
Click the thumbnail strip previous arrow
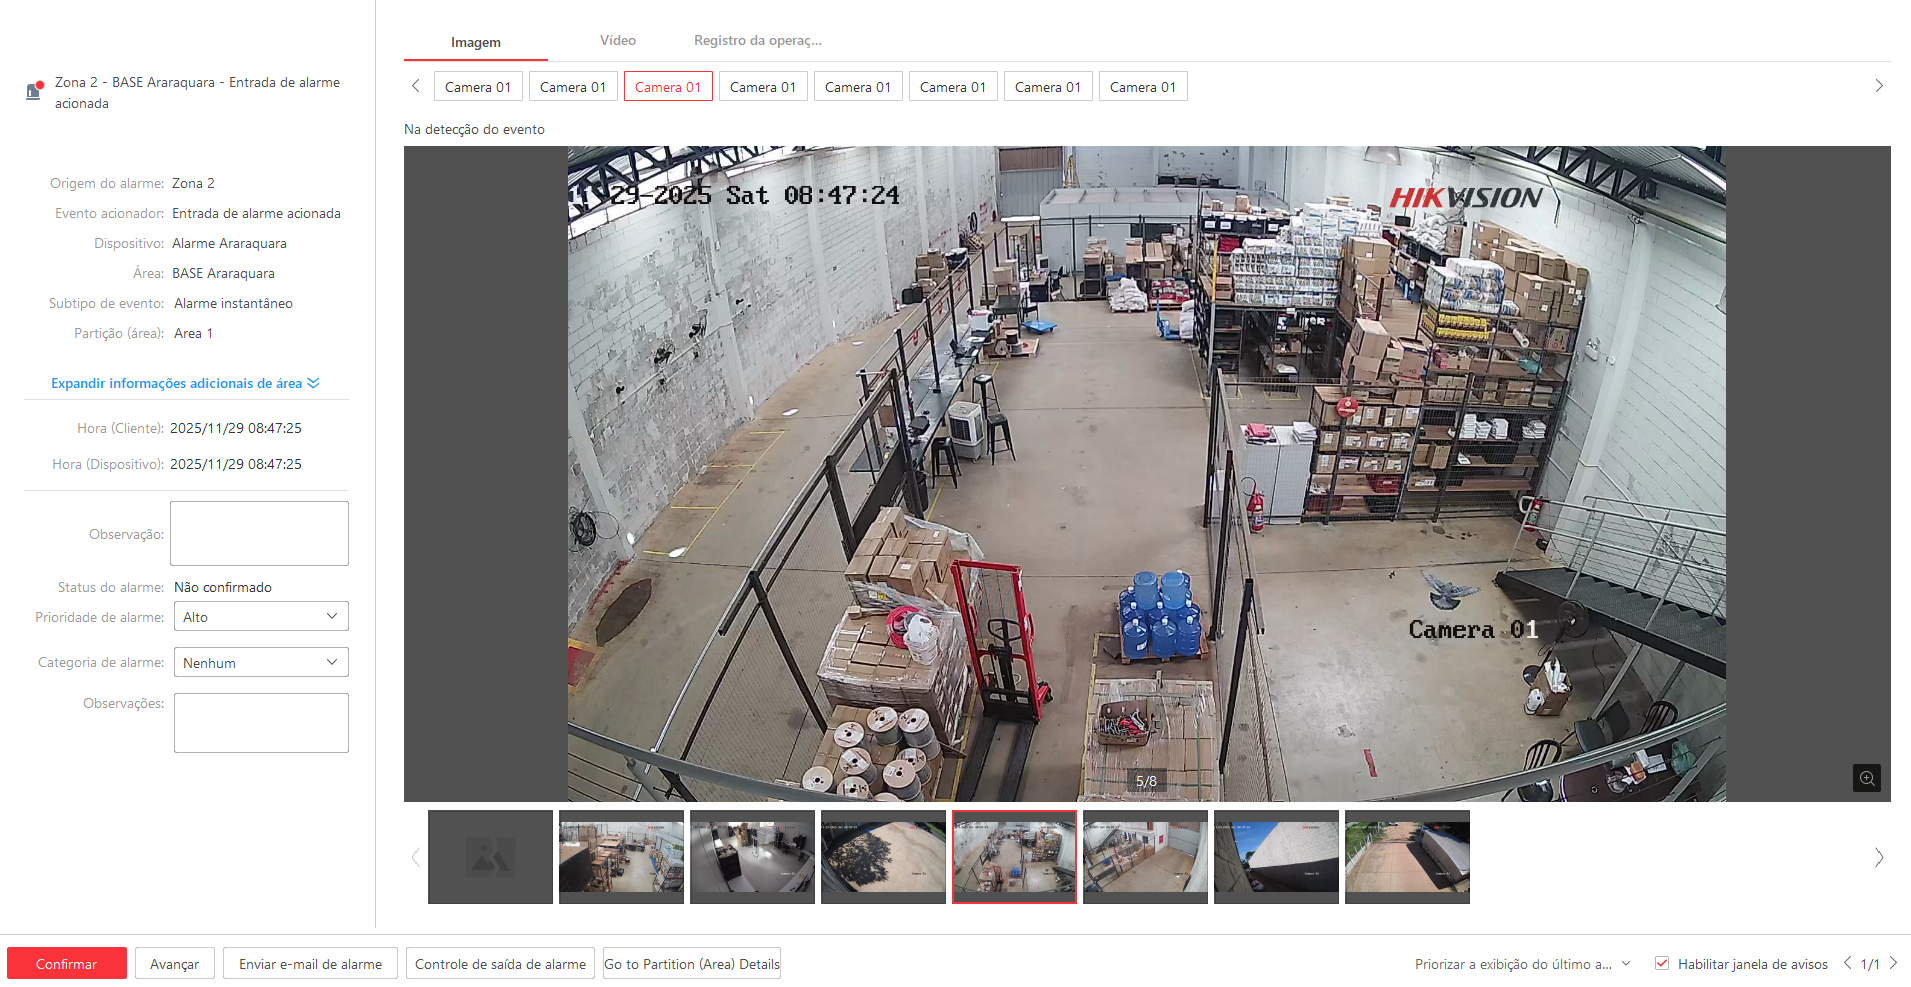pos(416,857)
